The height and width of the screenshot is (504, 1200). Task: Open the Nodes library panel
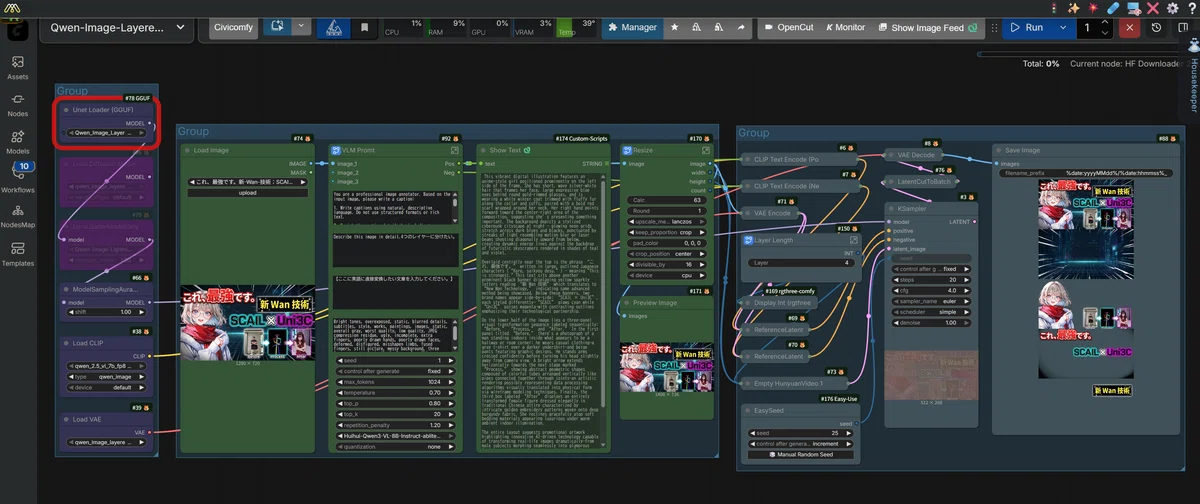pos(18,105)
